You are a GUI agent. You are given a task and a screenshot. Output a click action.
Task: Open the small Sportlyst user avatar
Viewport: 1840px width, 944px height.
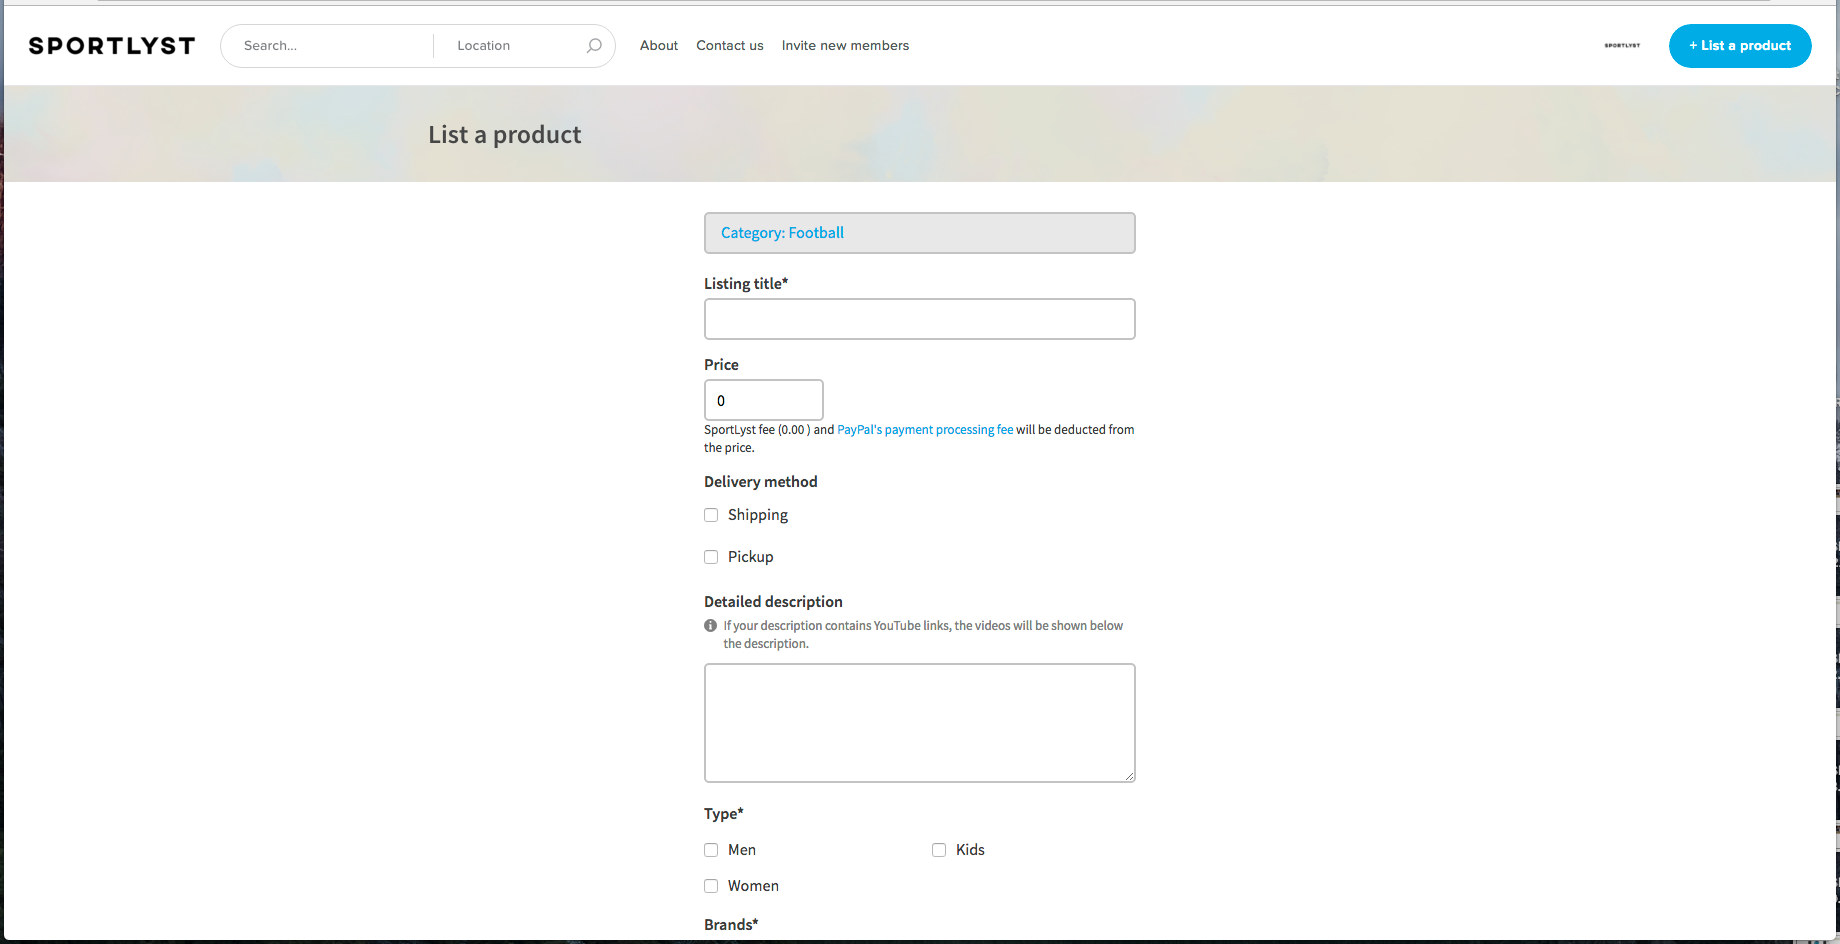tap(1622, 46)
